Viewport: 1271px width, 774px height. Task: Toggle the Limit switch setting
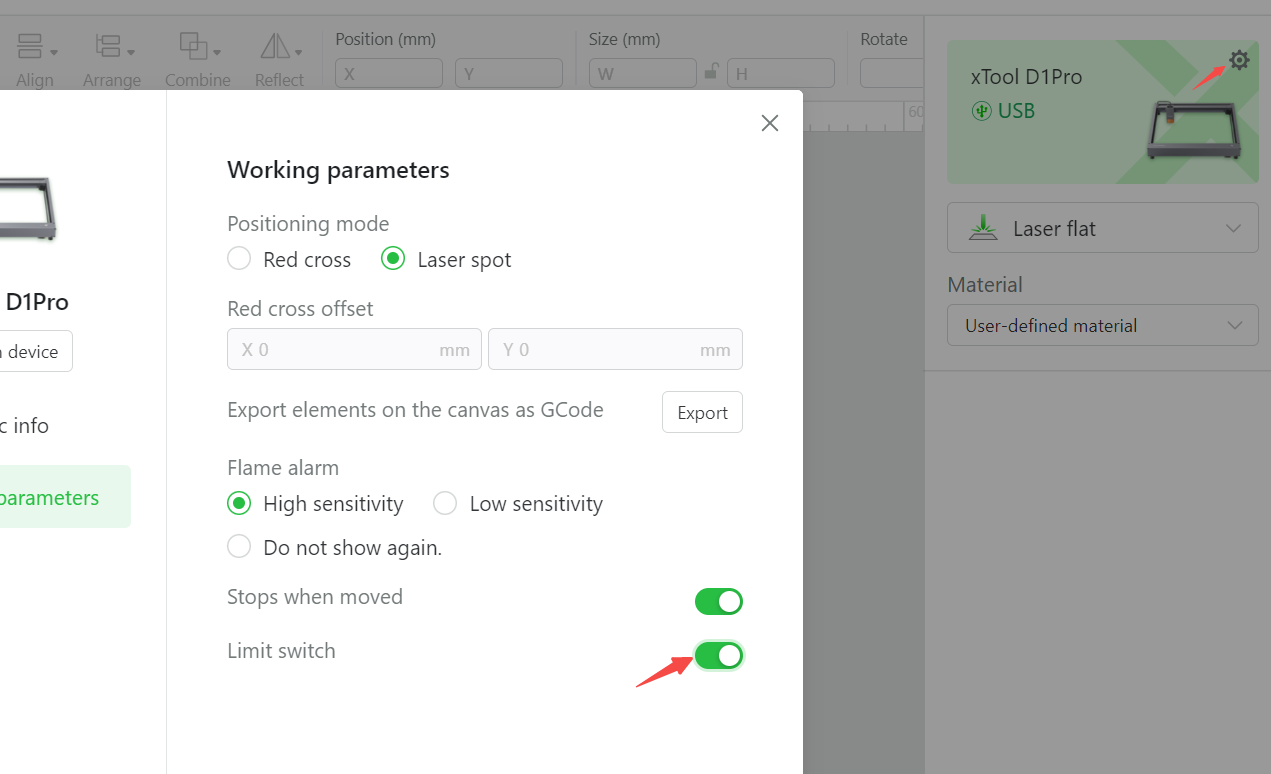719,656
